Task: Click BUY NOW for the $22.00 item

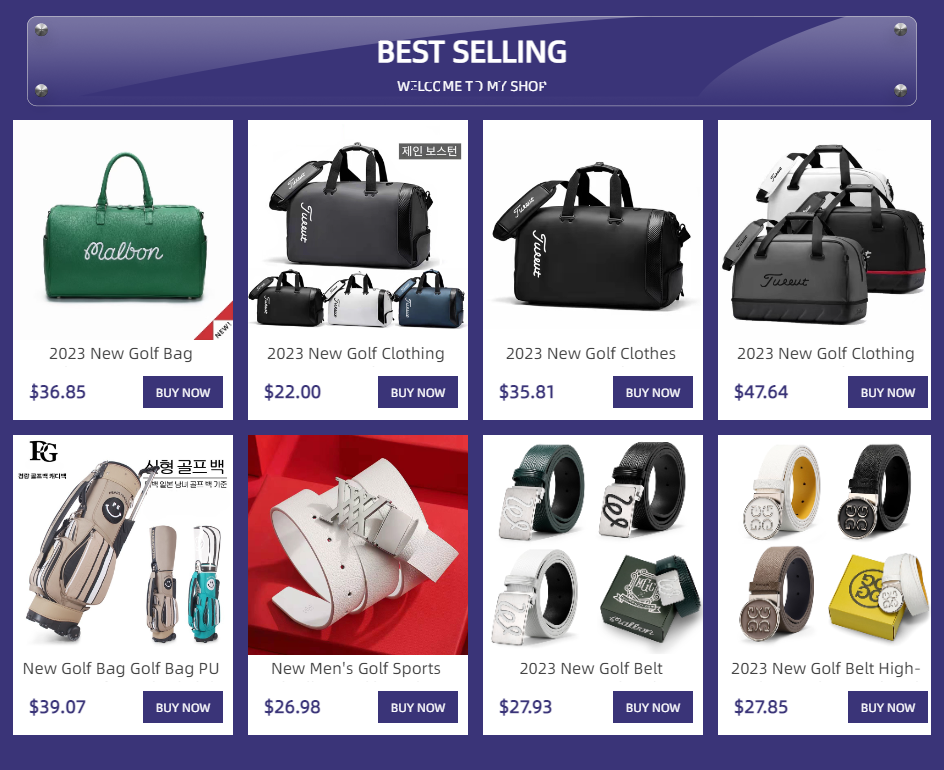Action: [418, 392]
